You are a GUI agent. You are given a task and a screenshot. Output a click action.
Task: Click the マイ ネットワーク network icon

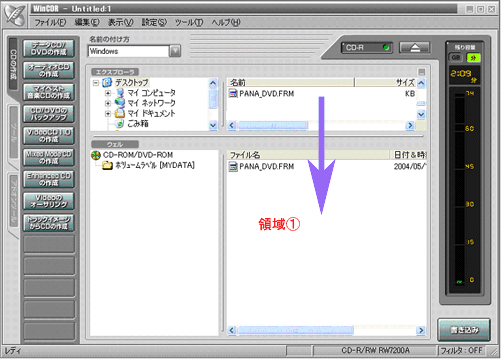(120, 103)
